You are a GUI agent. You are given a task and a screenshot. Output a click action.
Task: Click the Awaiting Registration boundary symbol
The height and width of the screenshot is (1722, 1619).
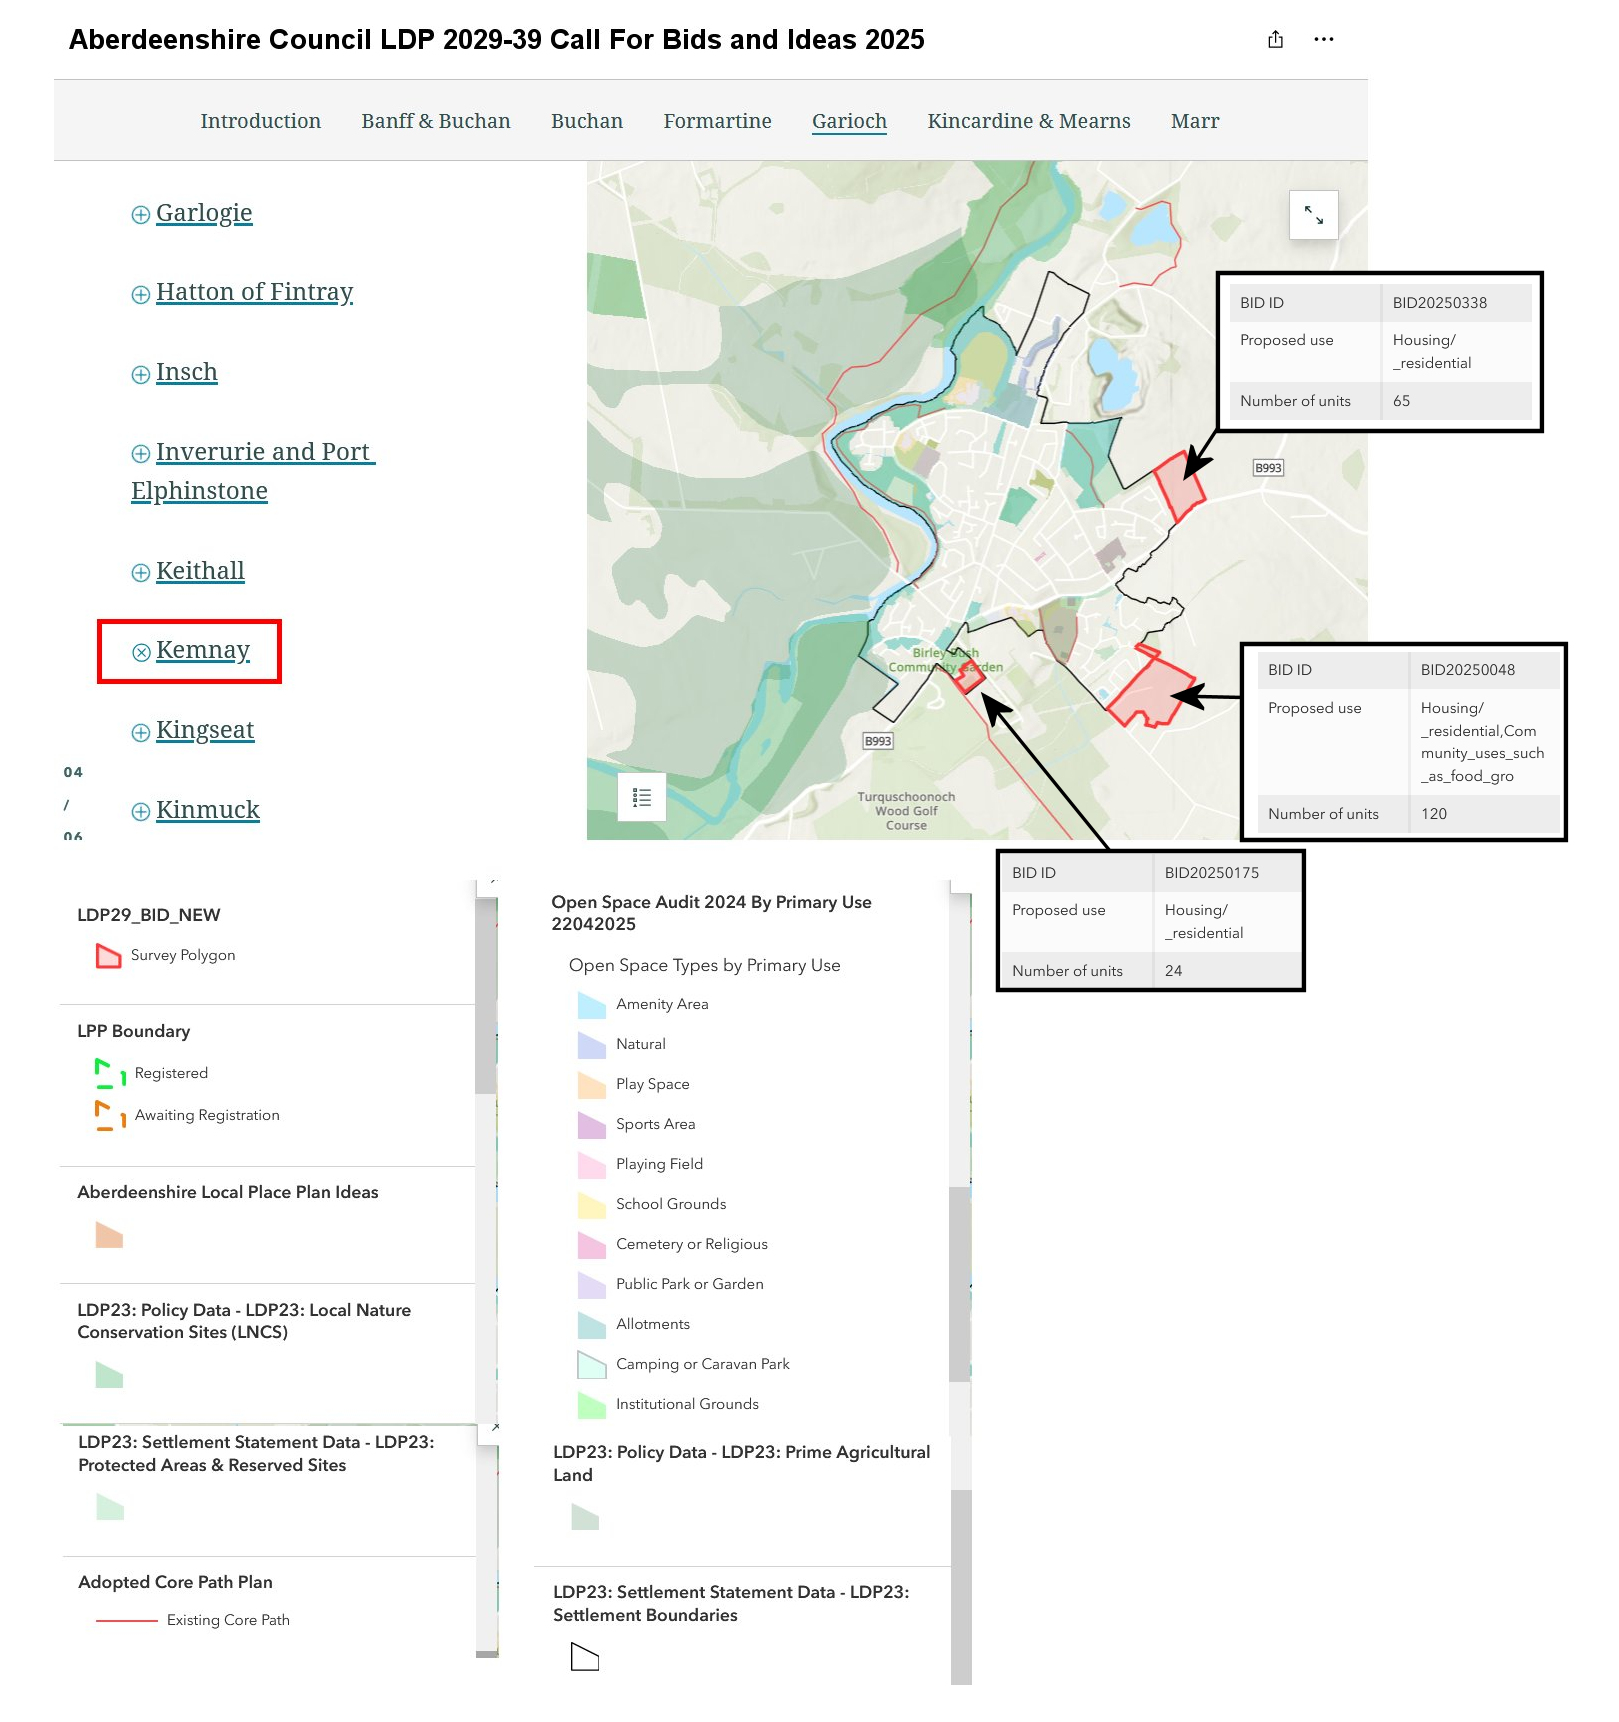pyautogui.click(x=110, y=1115)
